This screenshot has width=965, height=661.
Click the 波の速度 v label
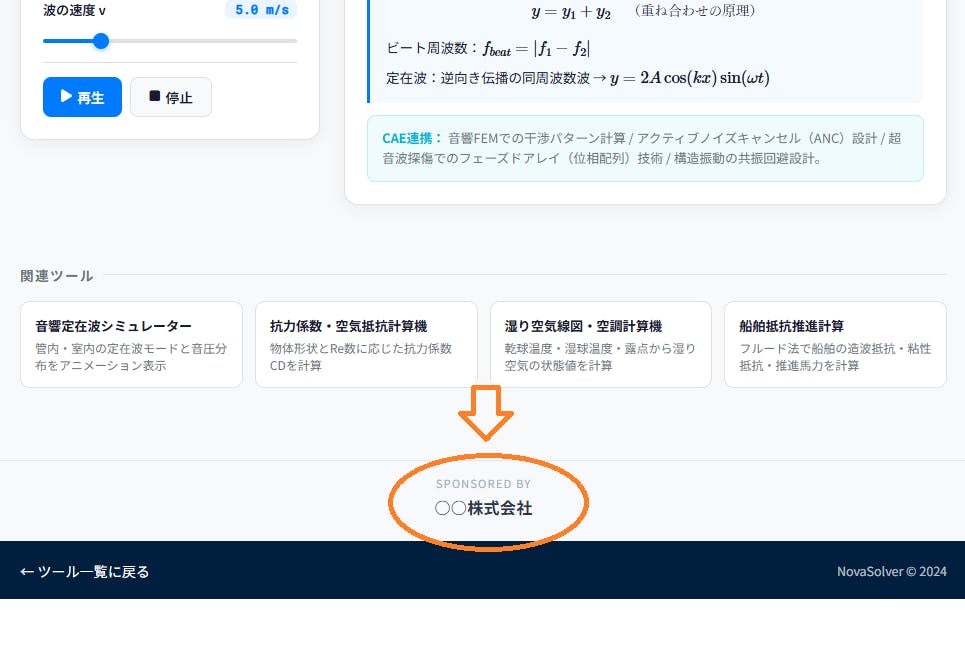click(x=75, y=10)
